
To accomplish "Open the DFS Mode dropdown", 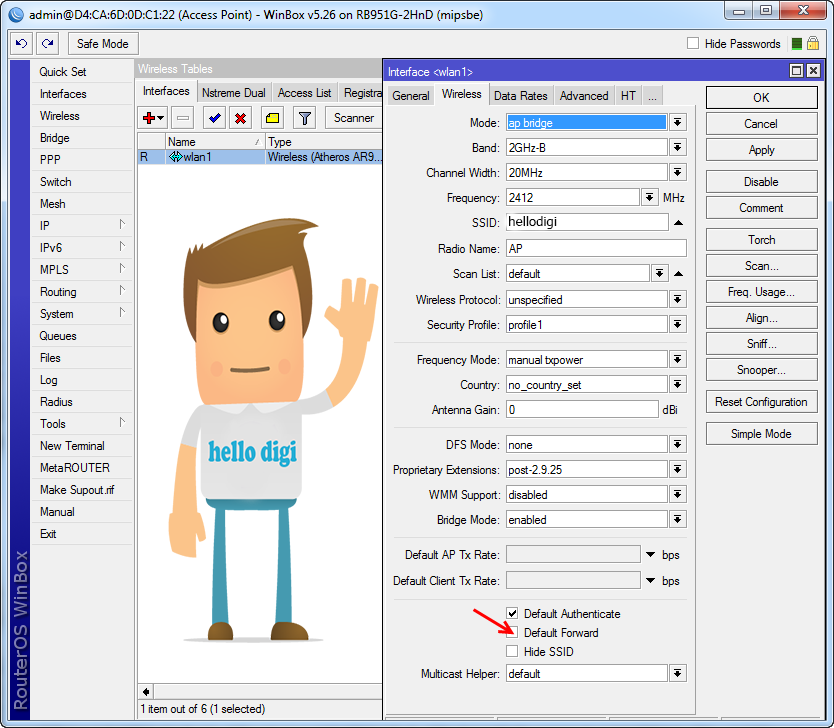I will (677, 445).
